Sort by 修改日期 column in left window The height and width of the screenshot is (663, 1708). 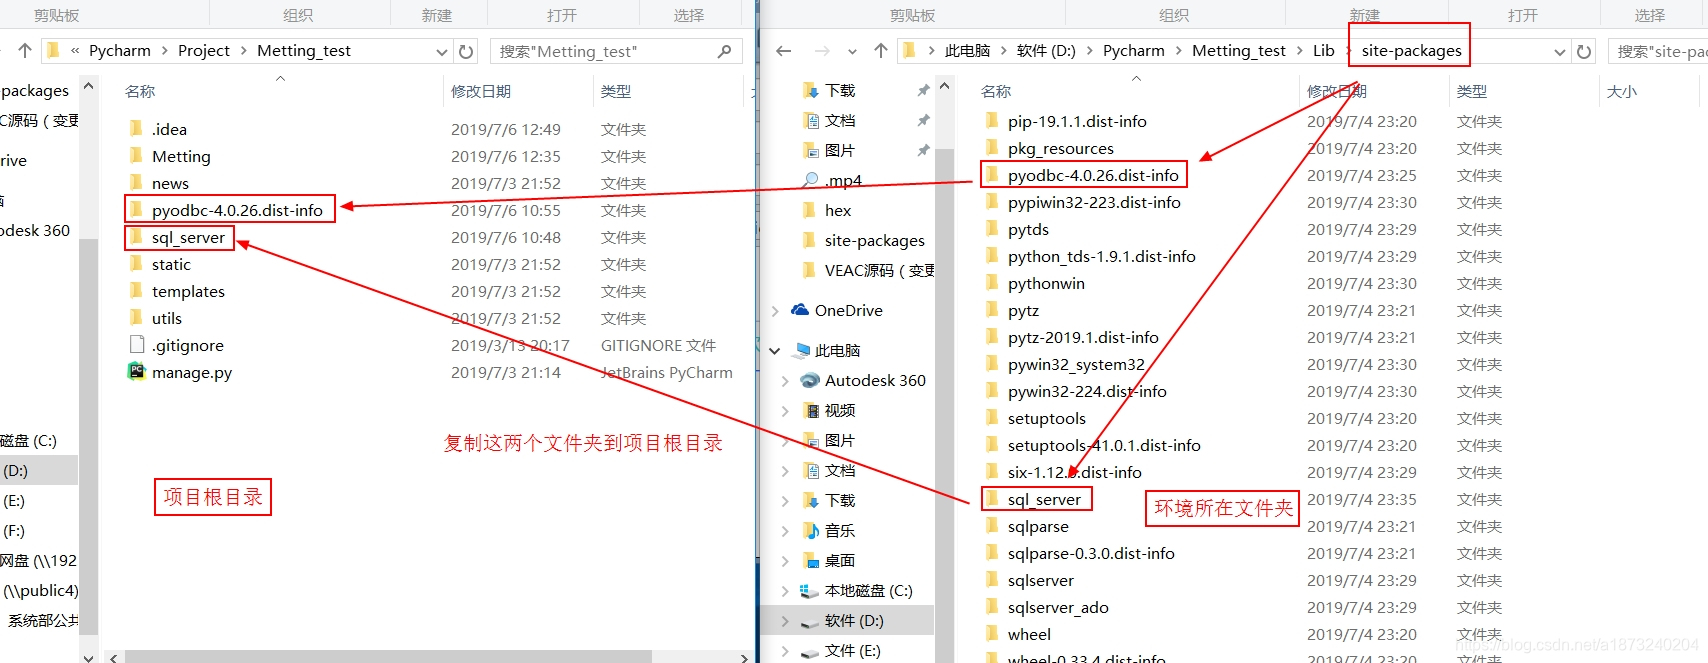(481, 91)
